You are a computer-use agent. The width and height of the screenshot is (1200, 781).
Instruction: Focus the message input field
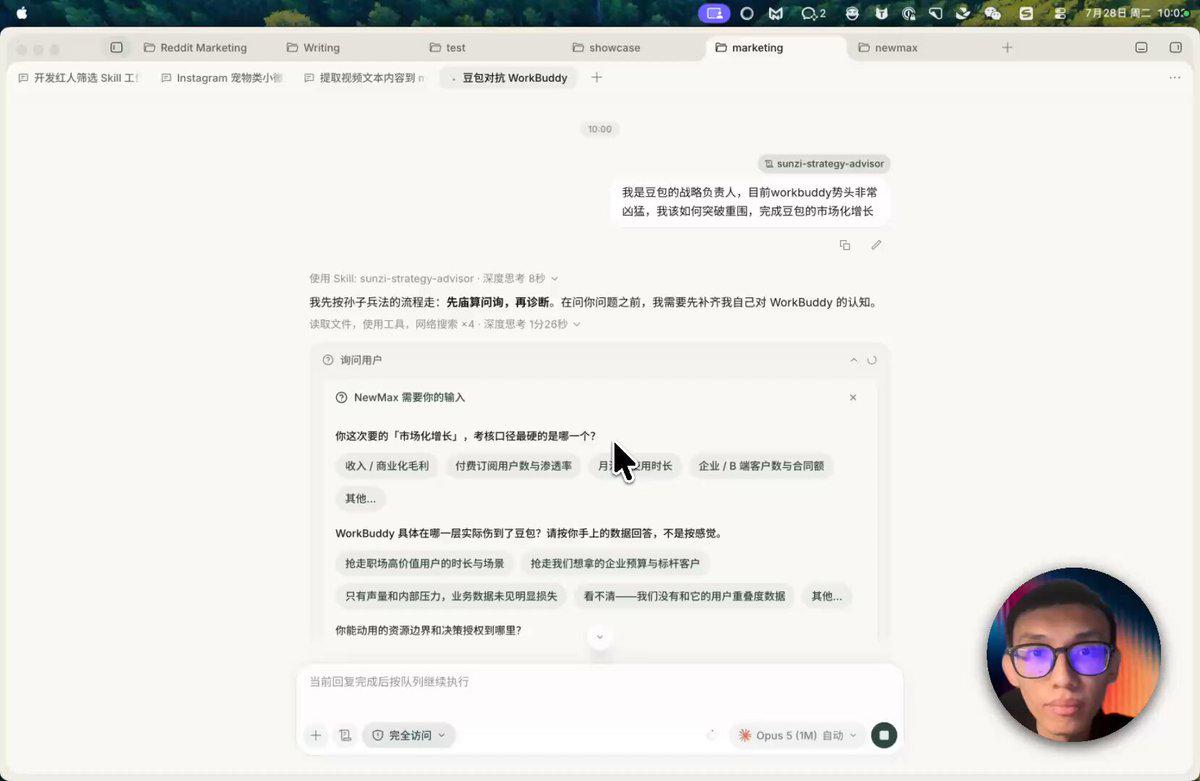pyautogui.click(x=600, y=683)
